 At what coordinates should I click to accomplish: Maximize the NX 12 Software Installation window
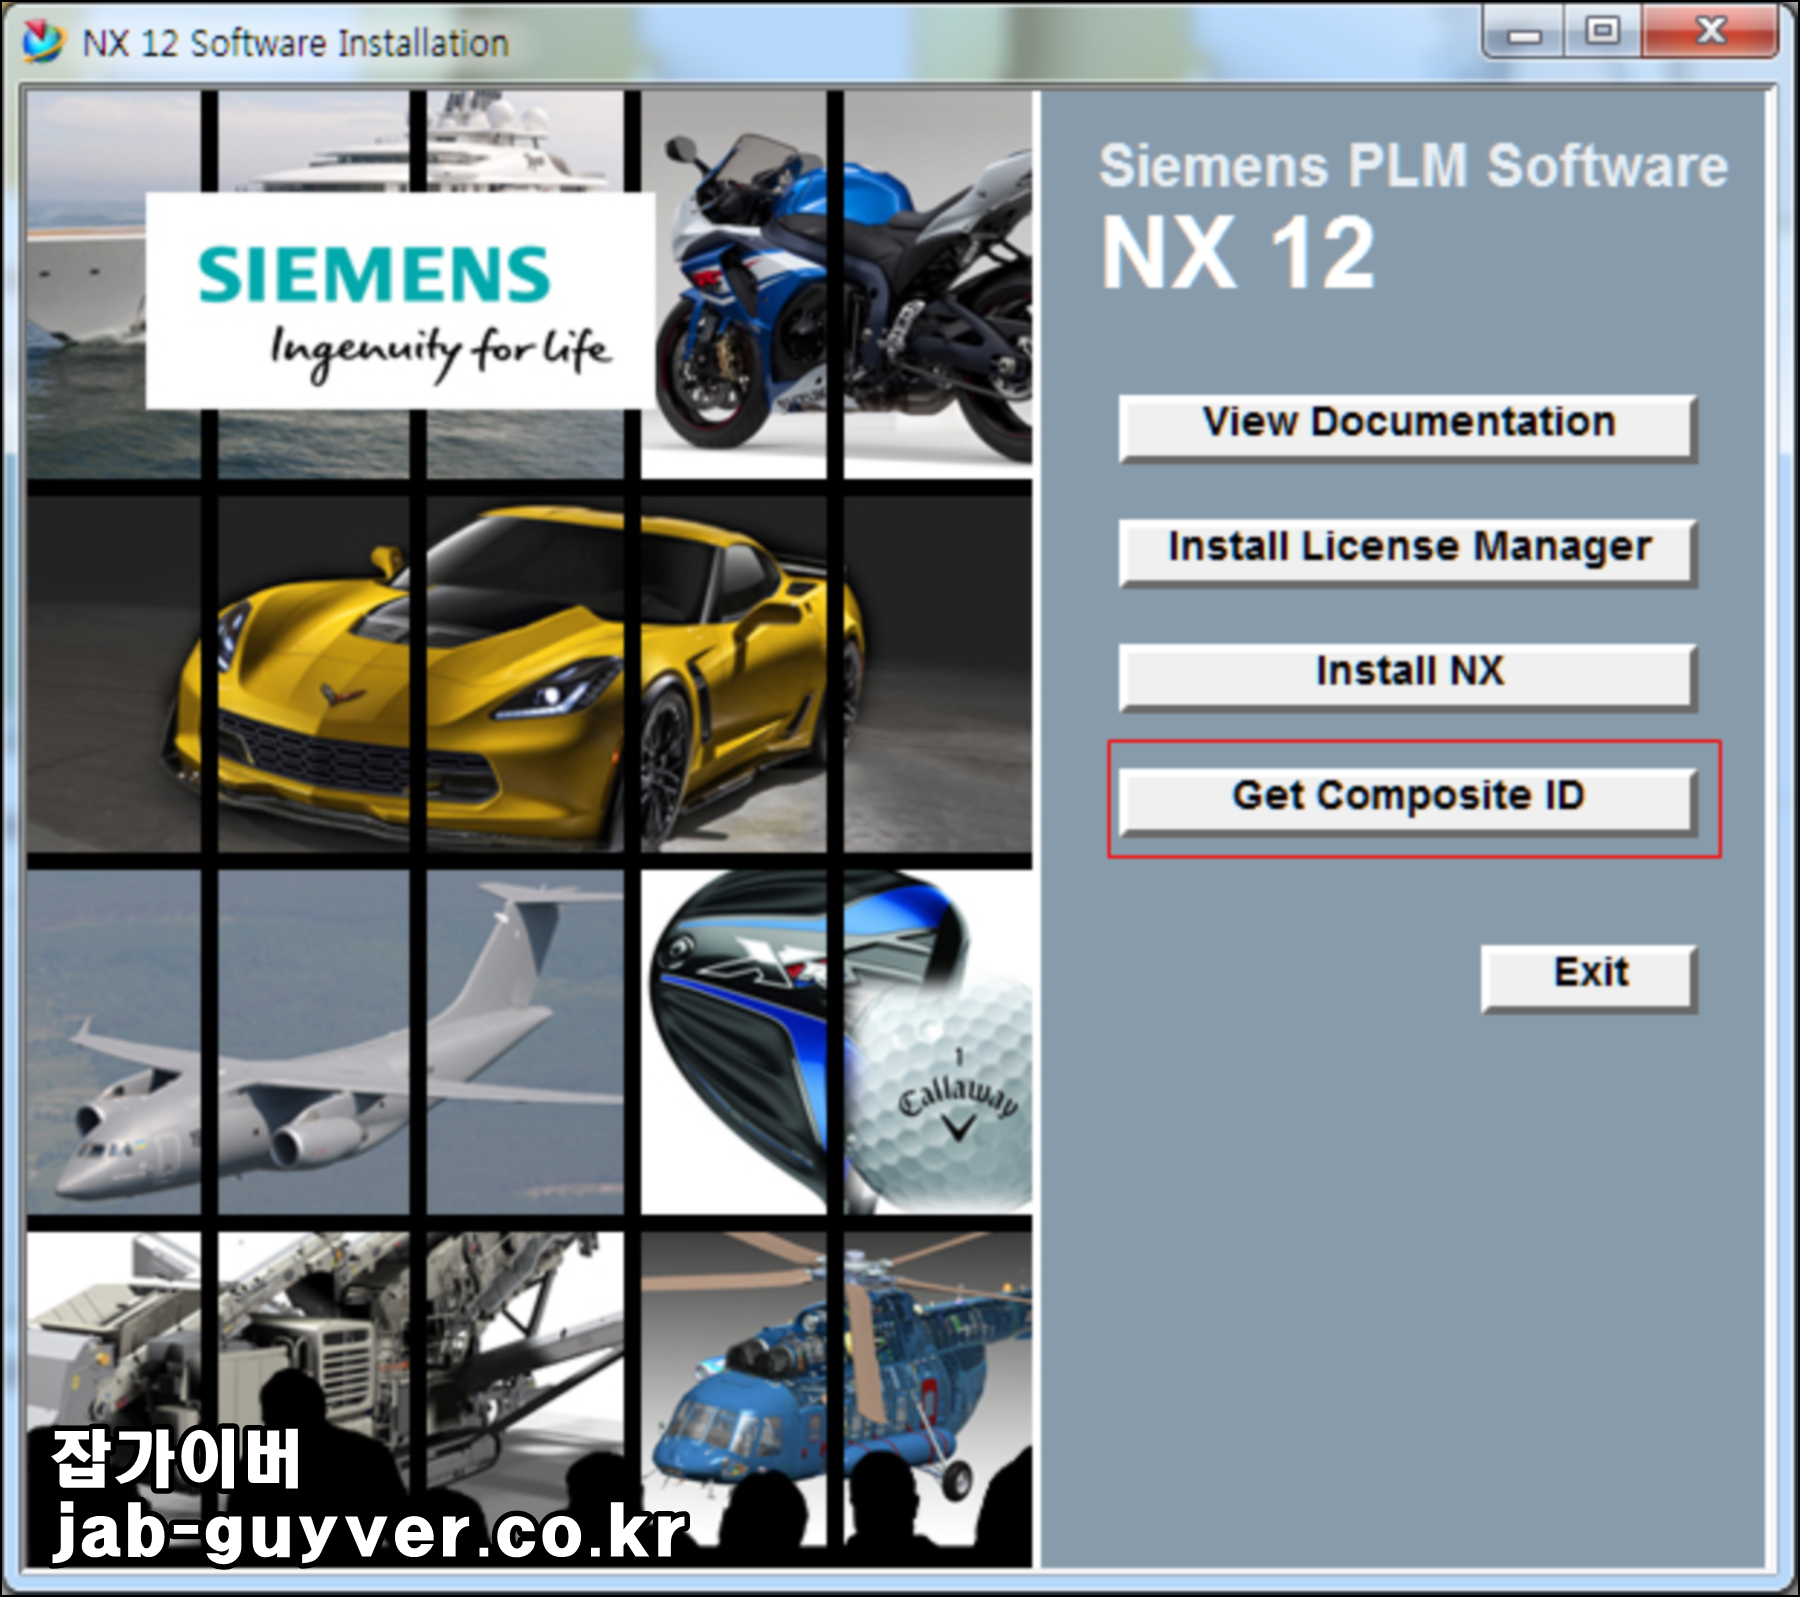point(1602,33)
